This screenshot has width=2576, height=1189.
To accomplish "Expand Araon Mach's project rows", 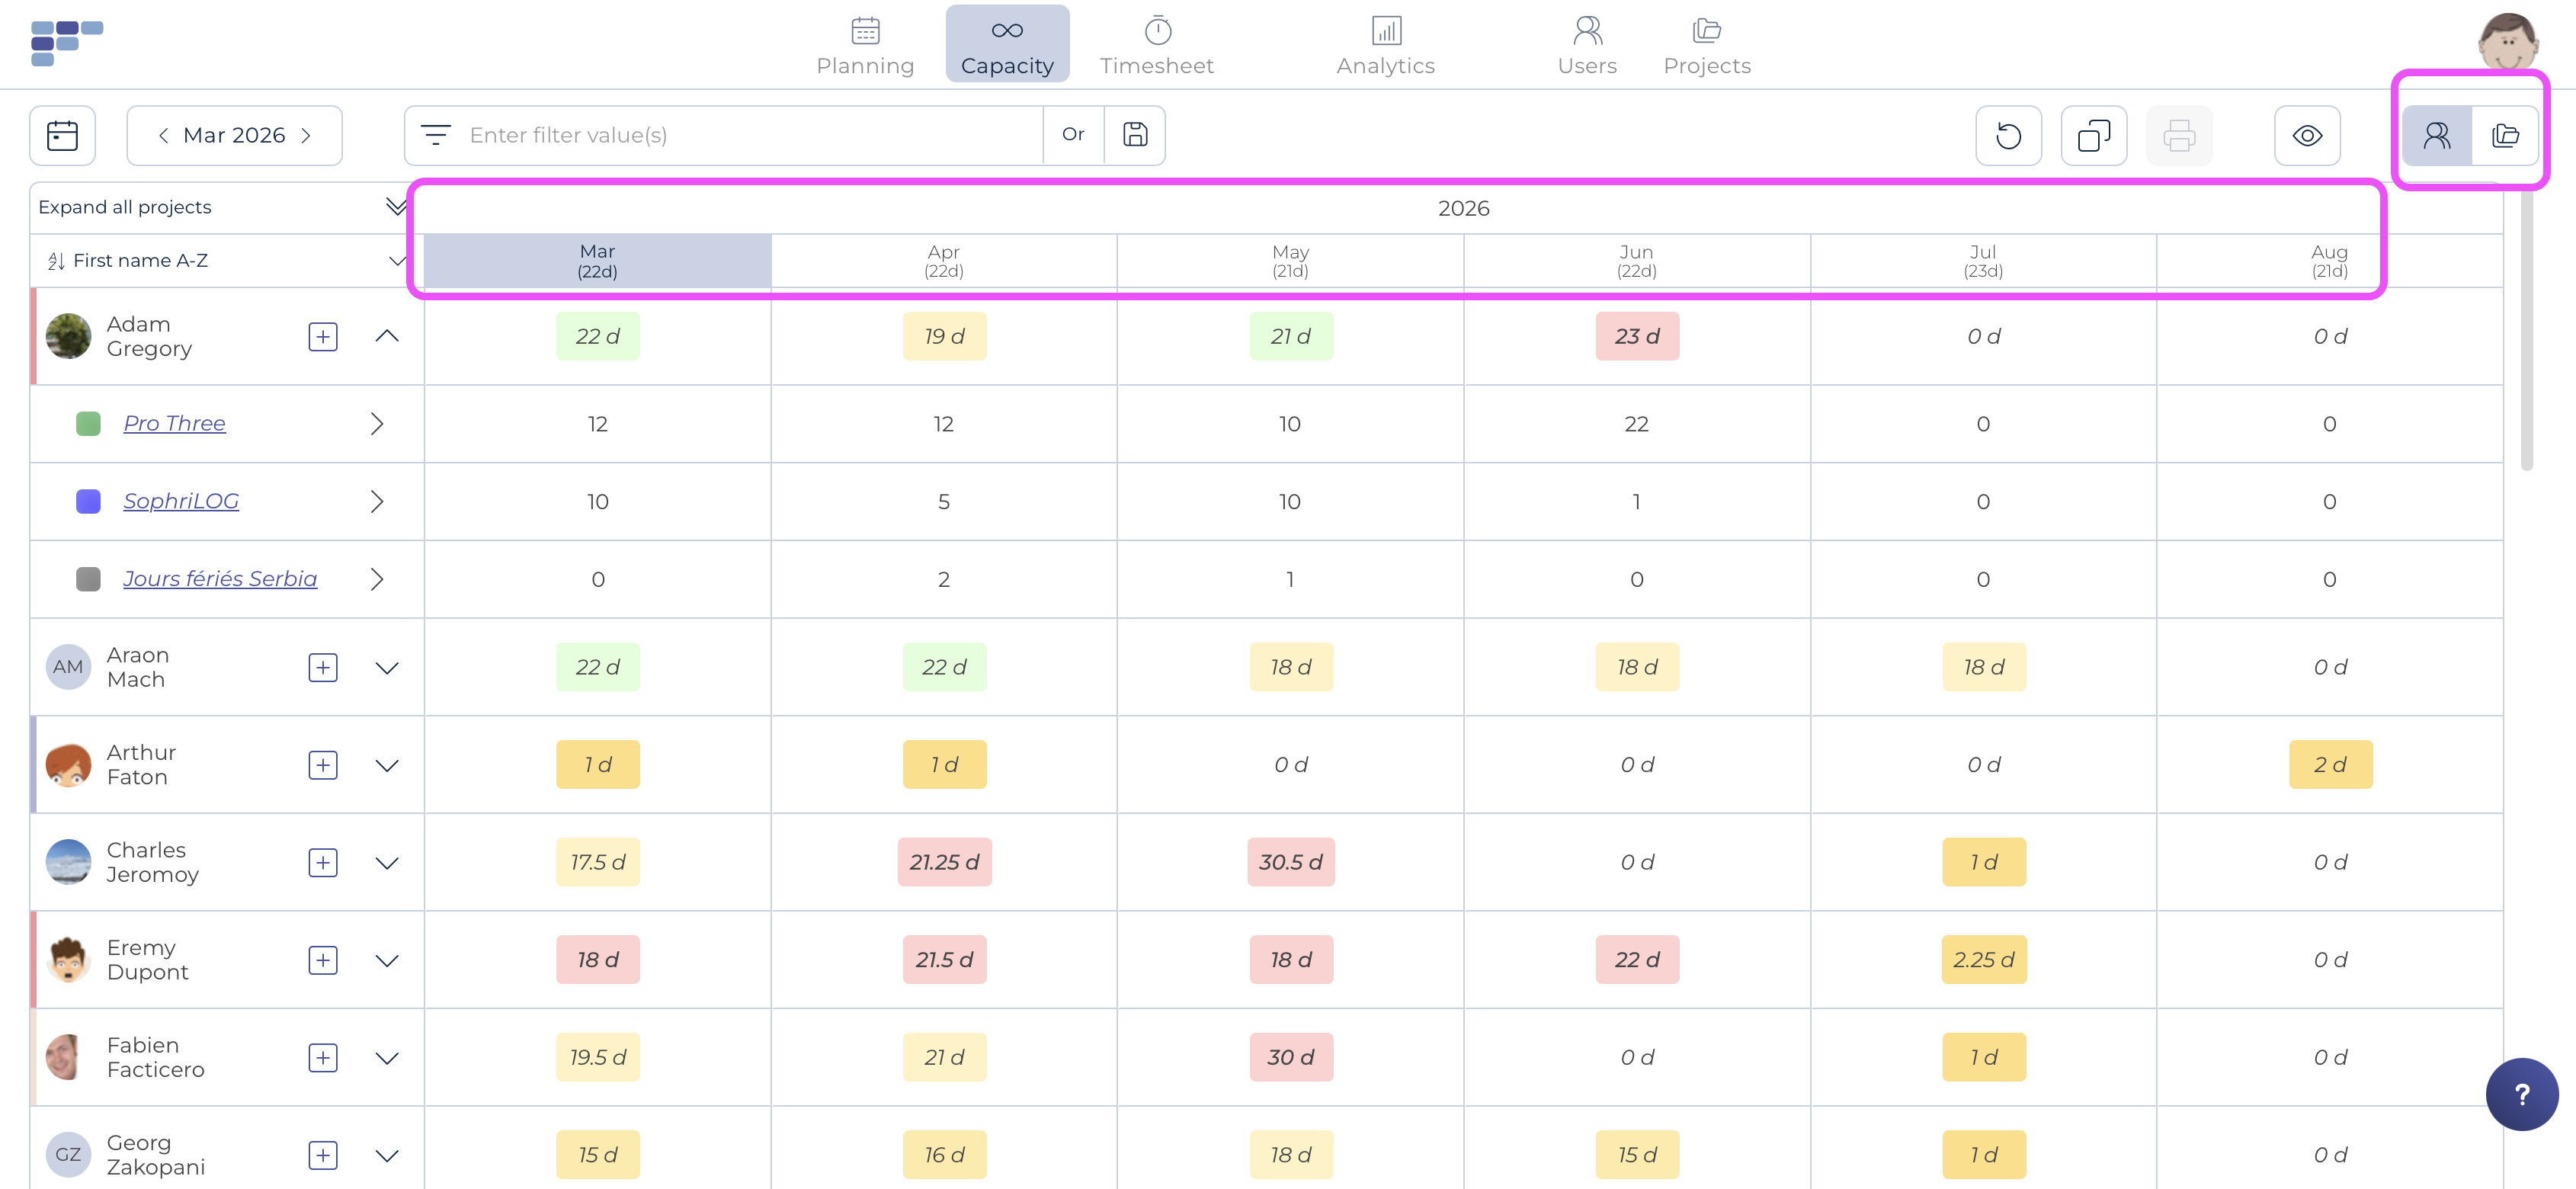I will pos(387,668).
